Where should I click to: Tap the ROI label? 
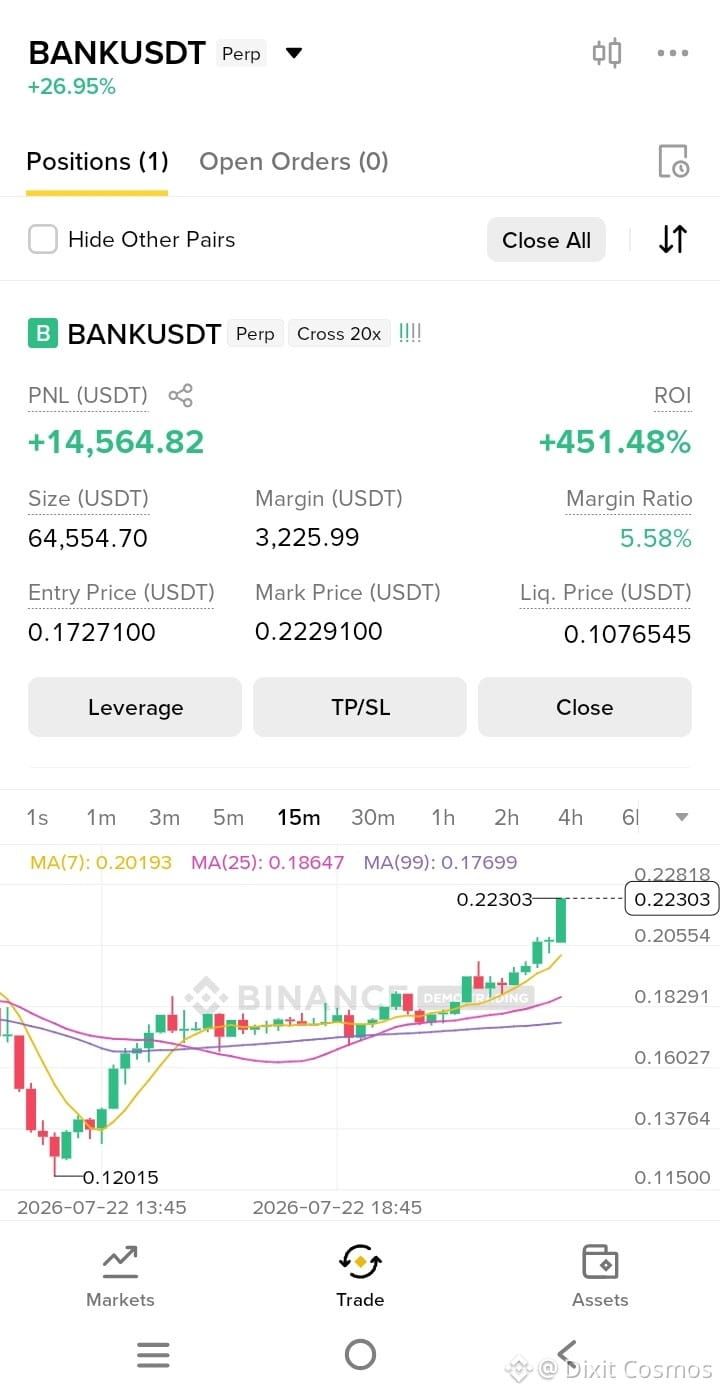click(x=673, y=396)
